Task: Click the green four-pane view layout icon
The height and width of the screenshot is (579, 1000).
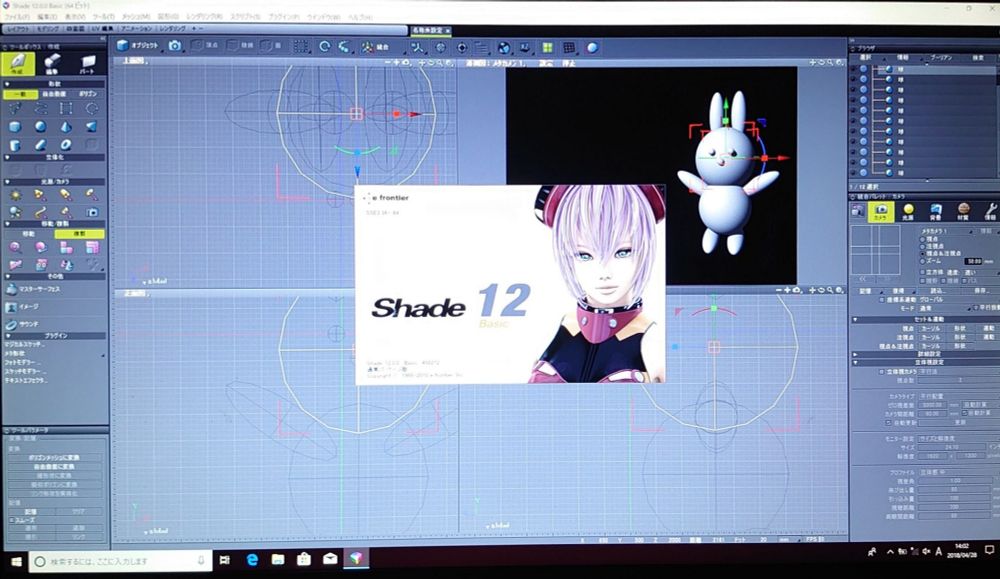Action: 547,47
